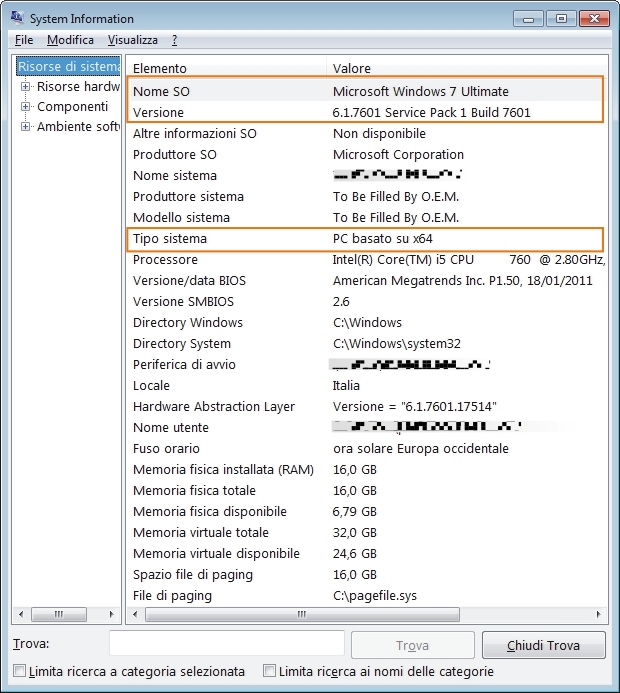Select the Modello sistema row

point(366,217)
